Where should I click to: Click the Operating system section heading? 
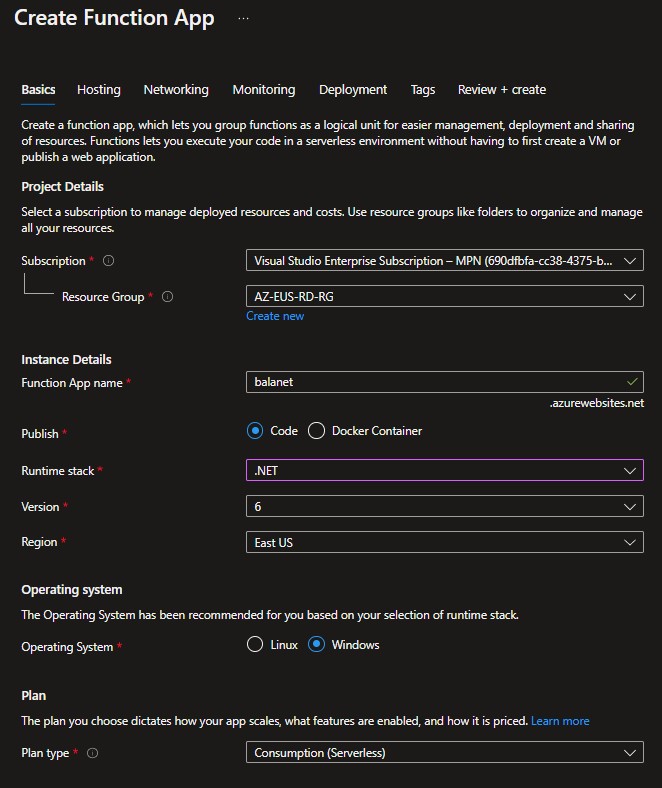coord(72,589)
